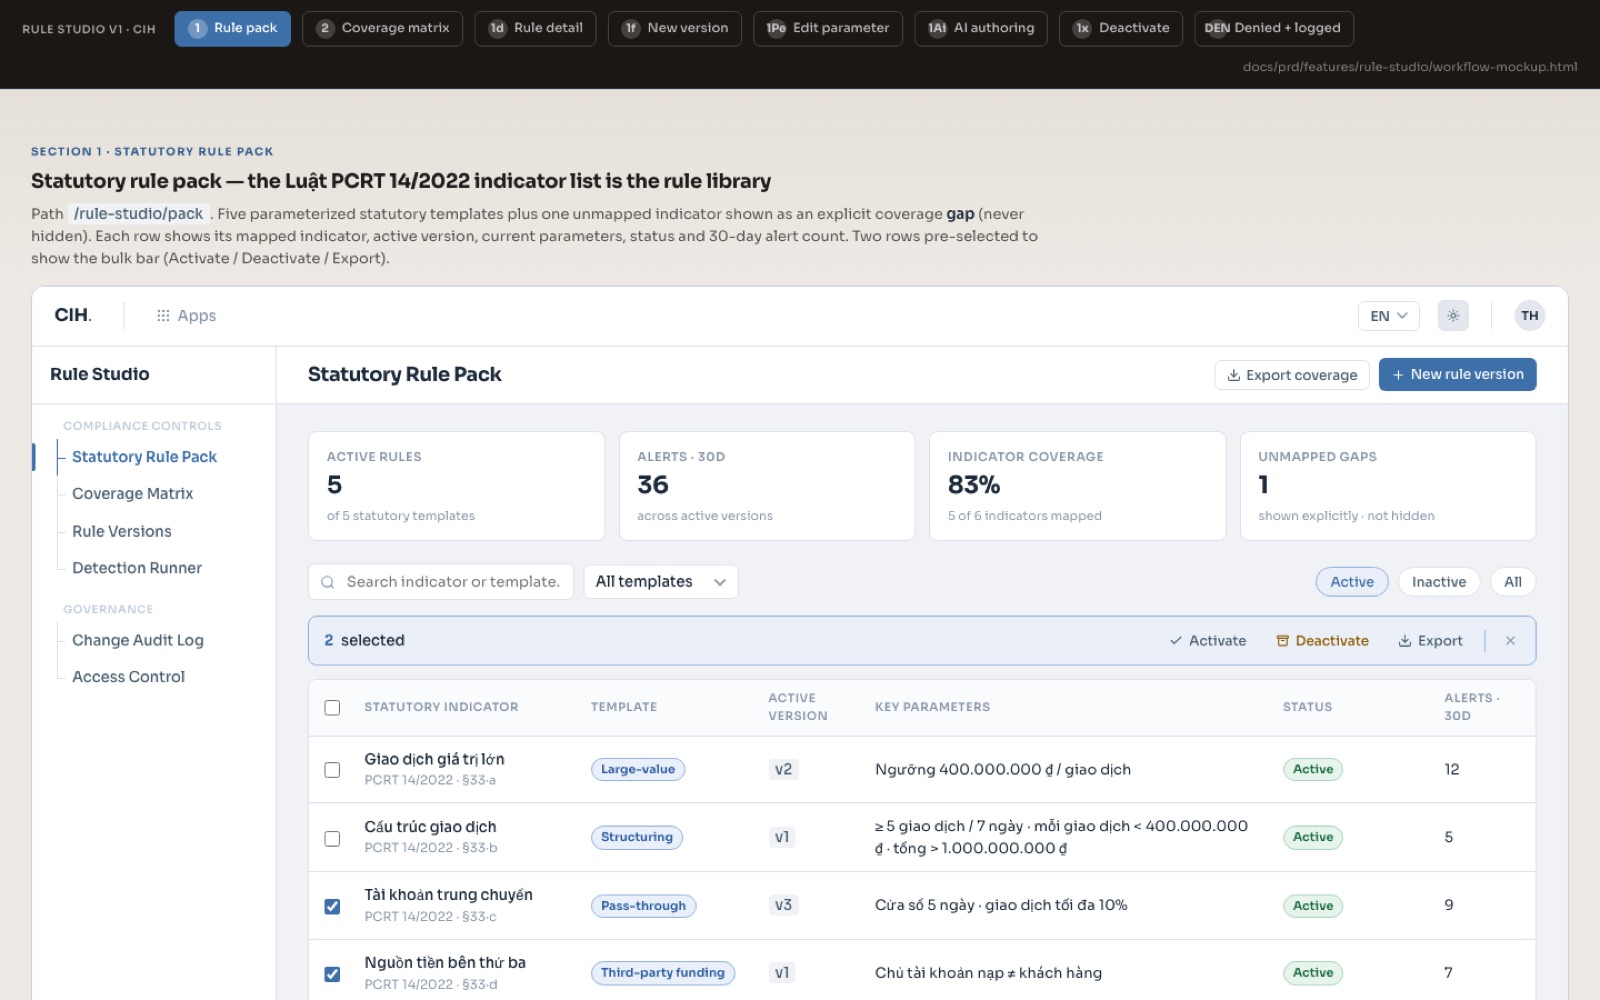Switch to the Rule detail tab
This screenshot has width=1600, height=1000.
[536, 28]
